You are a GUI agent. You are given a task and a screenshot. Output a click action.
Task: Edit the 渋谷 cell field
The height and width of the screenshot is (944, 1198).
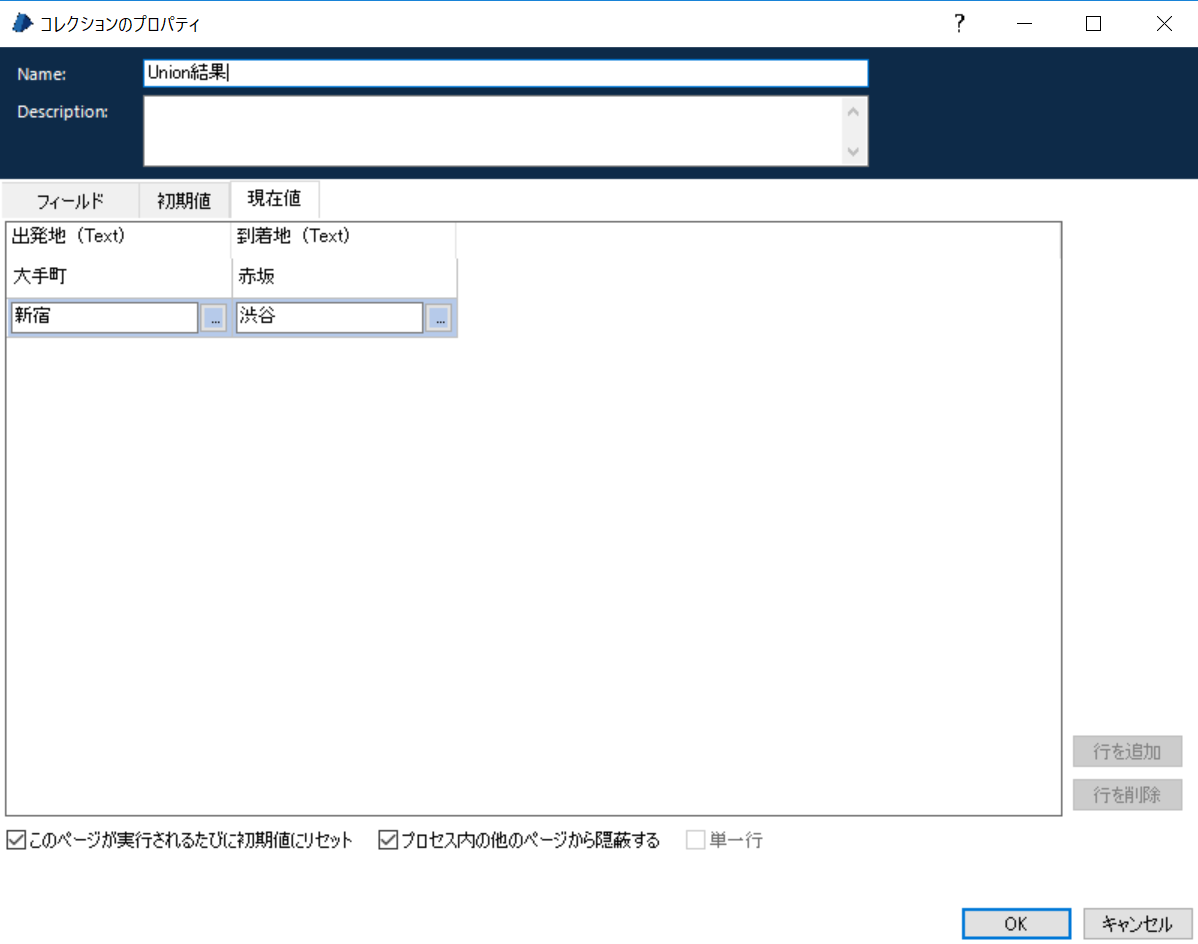329,317
